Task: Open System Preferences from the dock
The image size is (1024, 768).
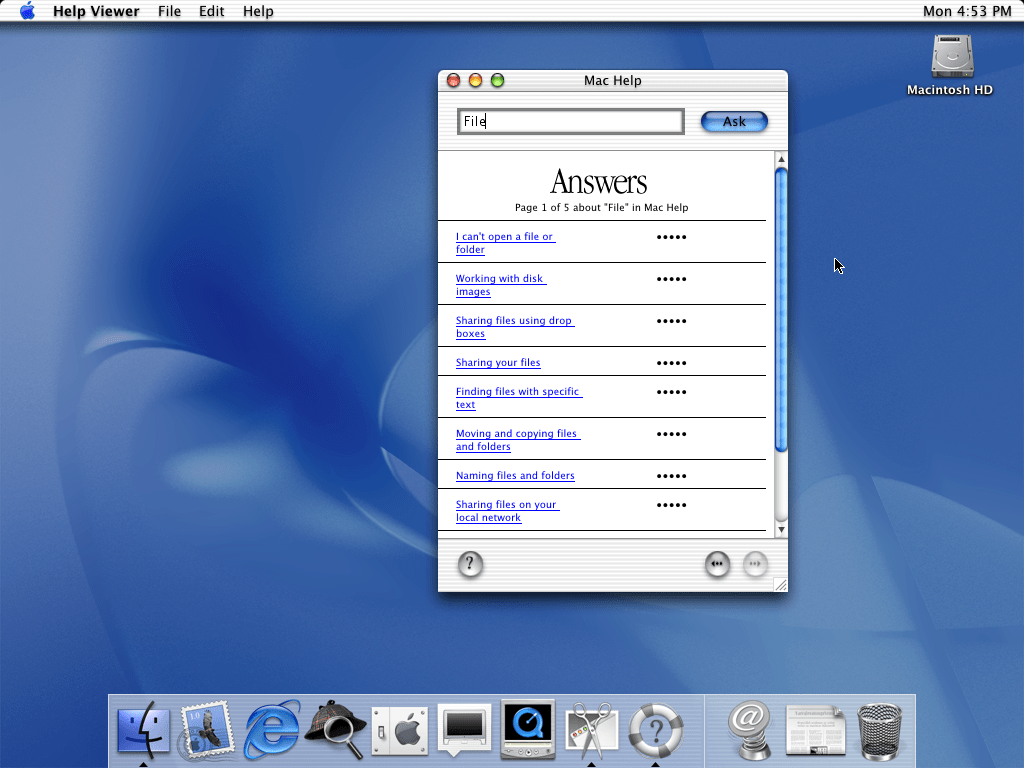Action: (399, 729)
